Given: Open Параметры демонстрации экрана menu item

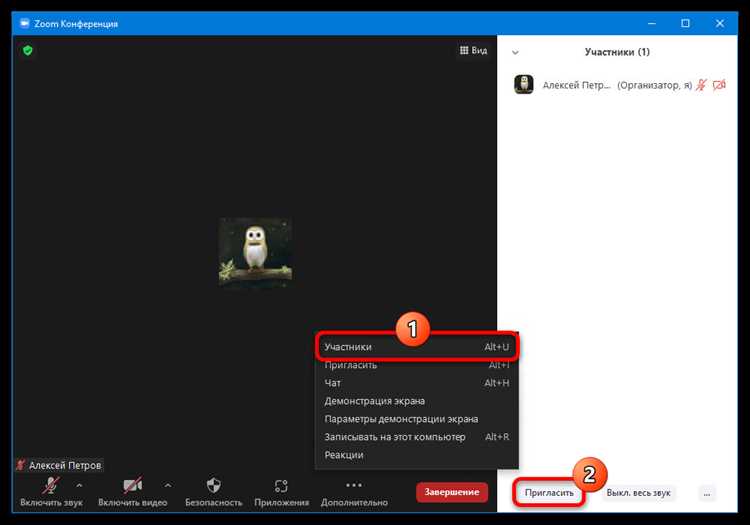Looking at the screenshot, I should tap(417, 419).
